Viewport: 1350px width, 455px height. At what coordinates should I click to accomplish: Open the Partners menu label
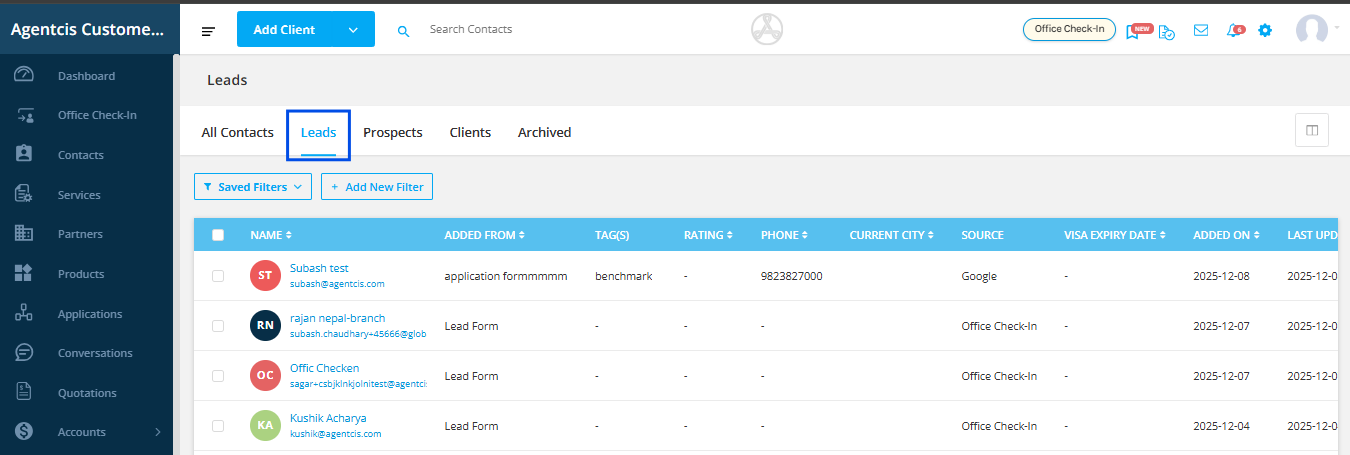tap(80, 234)
